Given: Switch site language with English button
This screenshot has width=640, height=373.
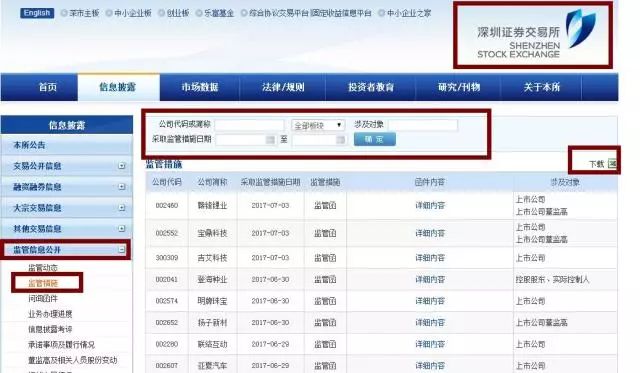Looking at the screenshot, I should [37, 13].
